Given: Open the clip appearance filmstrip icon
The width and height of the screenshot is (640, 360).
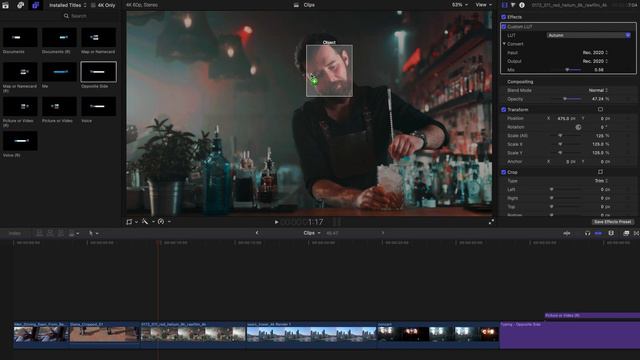Looking at the screenshot, I should click(x=611, y=233).
